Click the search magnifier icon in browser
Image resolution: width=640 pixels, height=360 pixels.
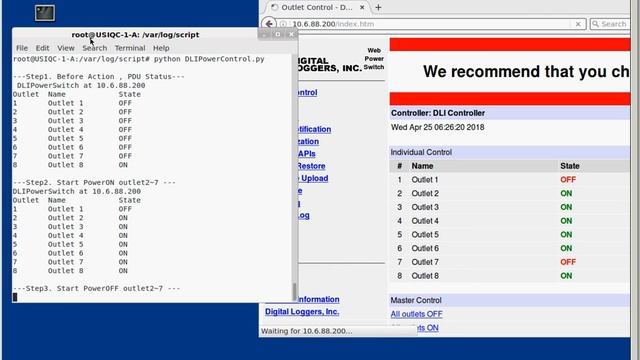click(x=596, y=24)
